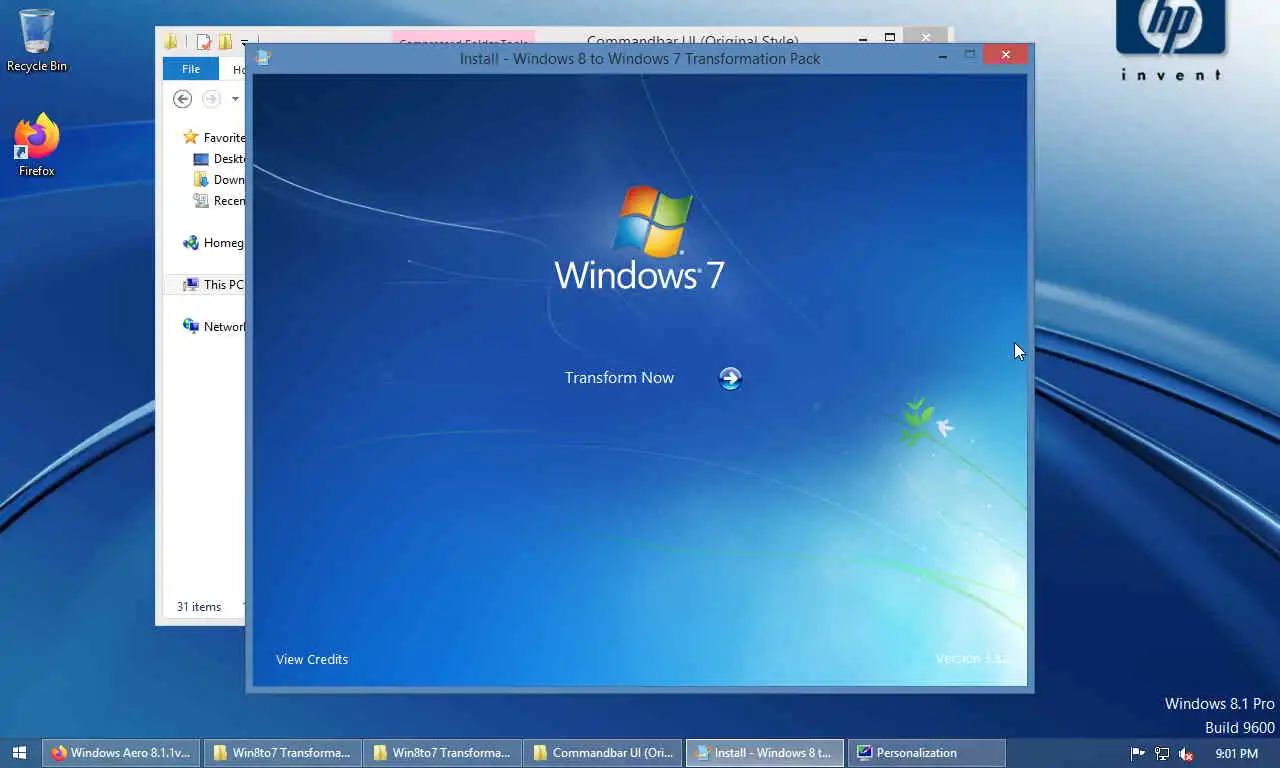Click Explorer window folder system icon
1280x768 pixels.
tap(172, 42)
